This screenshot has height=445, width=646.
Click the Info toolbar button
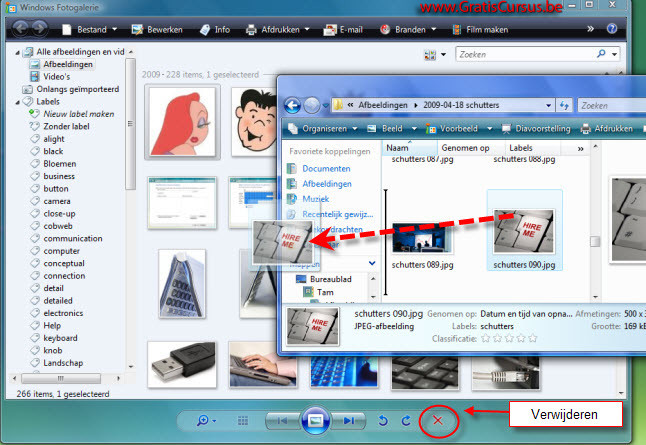pos(215,30)
